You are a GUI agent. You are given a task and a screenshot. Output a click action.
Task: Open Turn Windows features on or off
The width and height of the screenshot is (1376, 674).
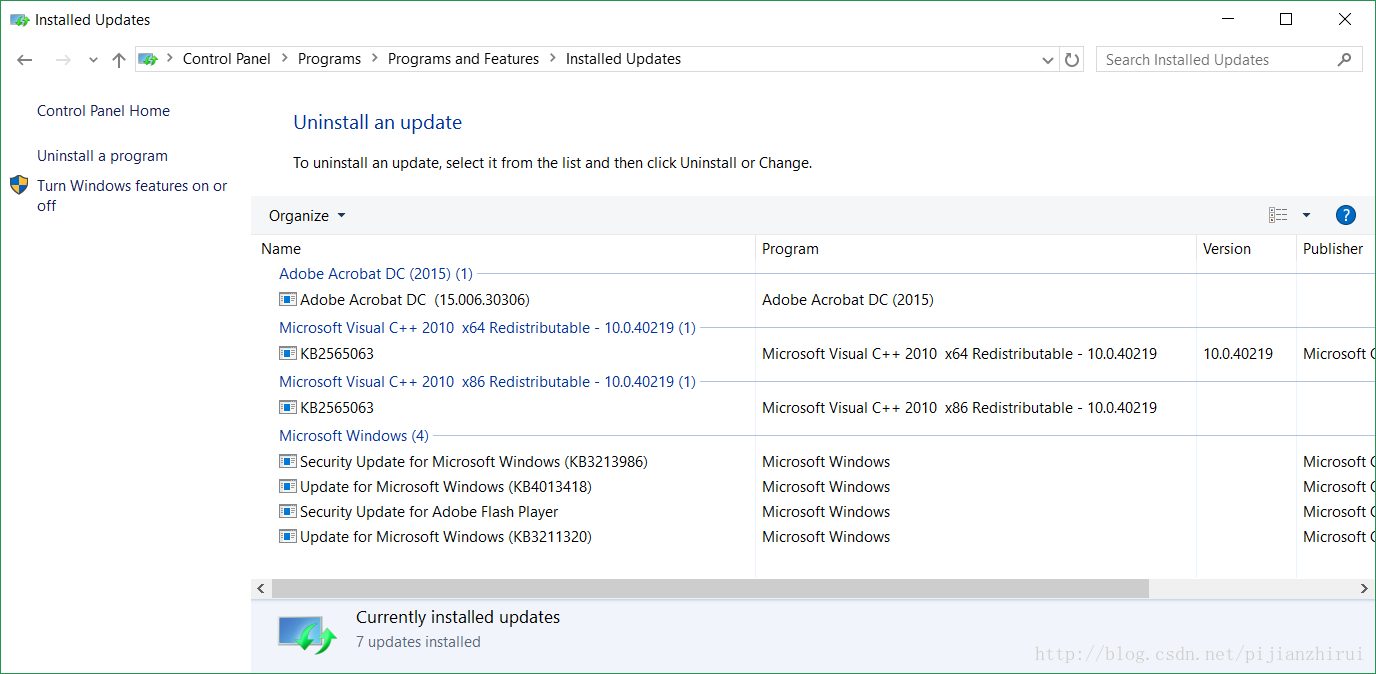point(132,196)
